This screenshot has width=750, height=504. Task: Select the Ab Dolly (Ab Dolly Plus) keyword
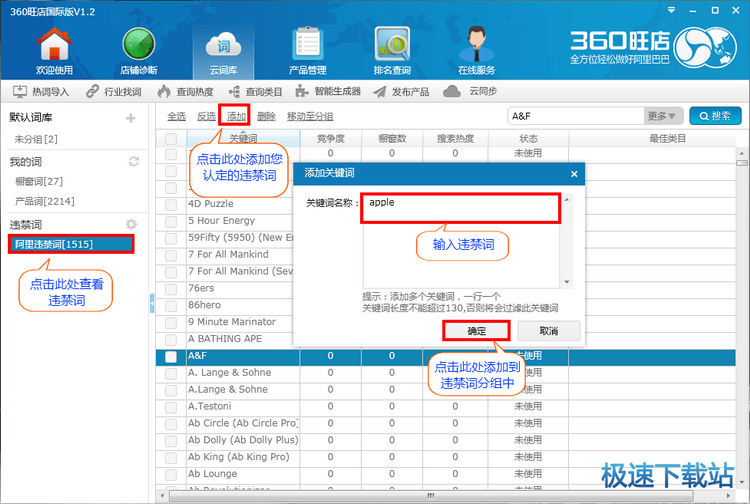pos(243,440)
